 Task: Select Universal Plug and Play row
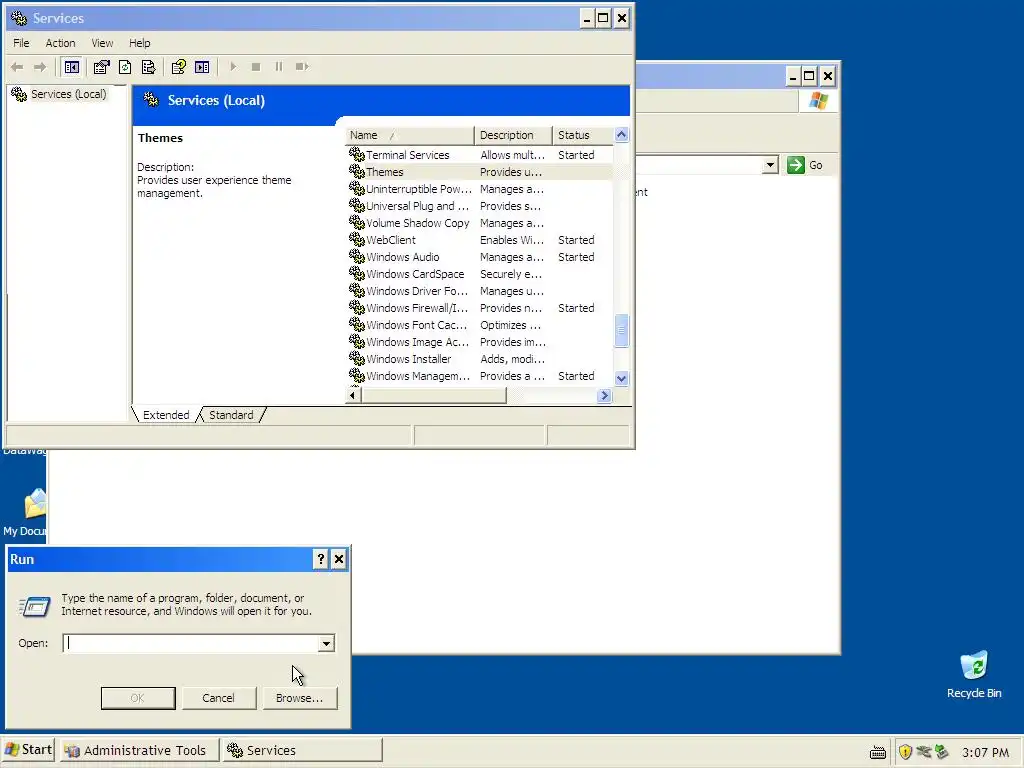[479, 206]
